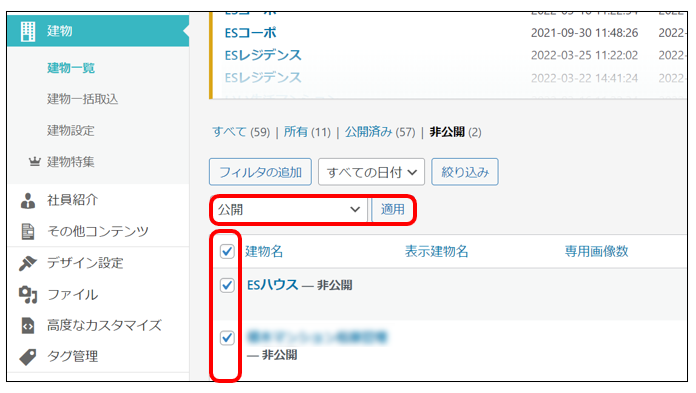Click the フィルタの追加 button
Image resolution: width=696 pixels, height=393 pixels.
(260, 172)
